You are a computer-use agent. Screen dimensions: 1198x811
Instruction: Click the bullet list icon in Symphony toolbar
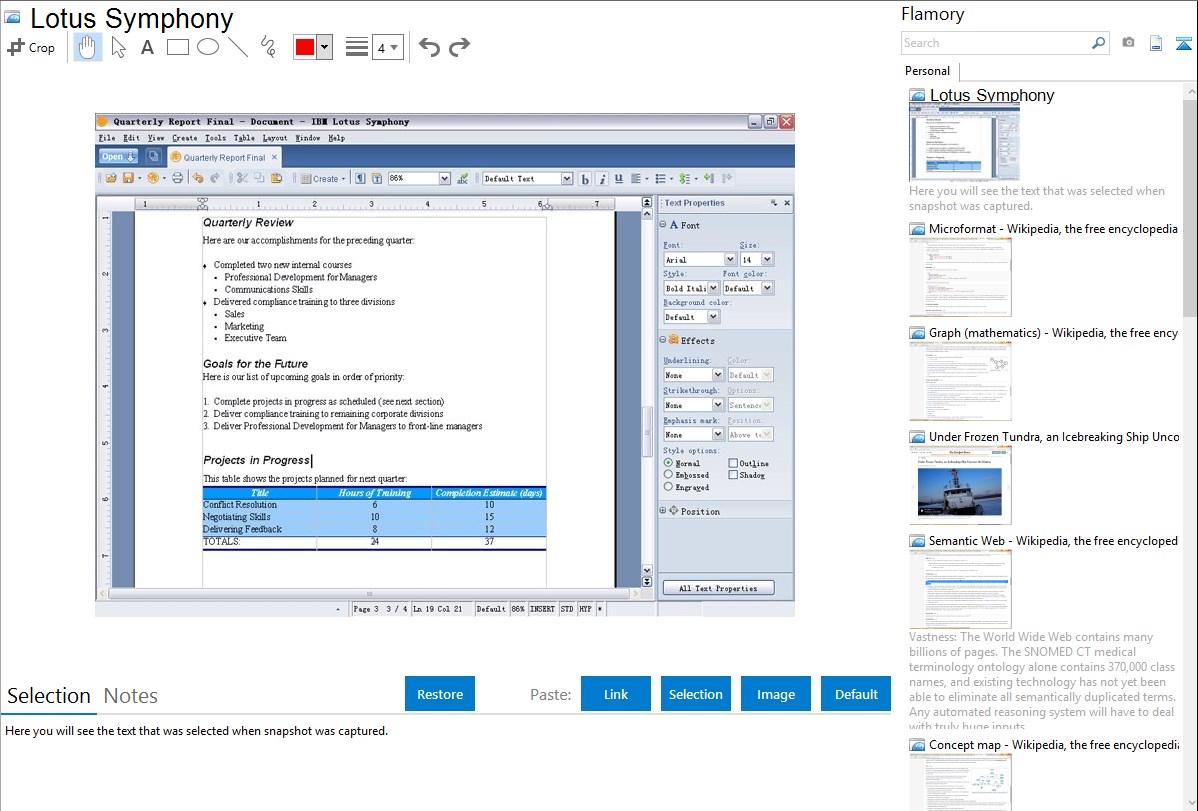[x=661, y=179]
